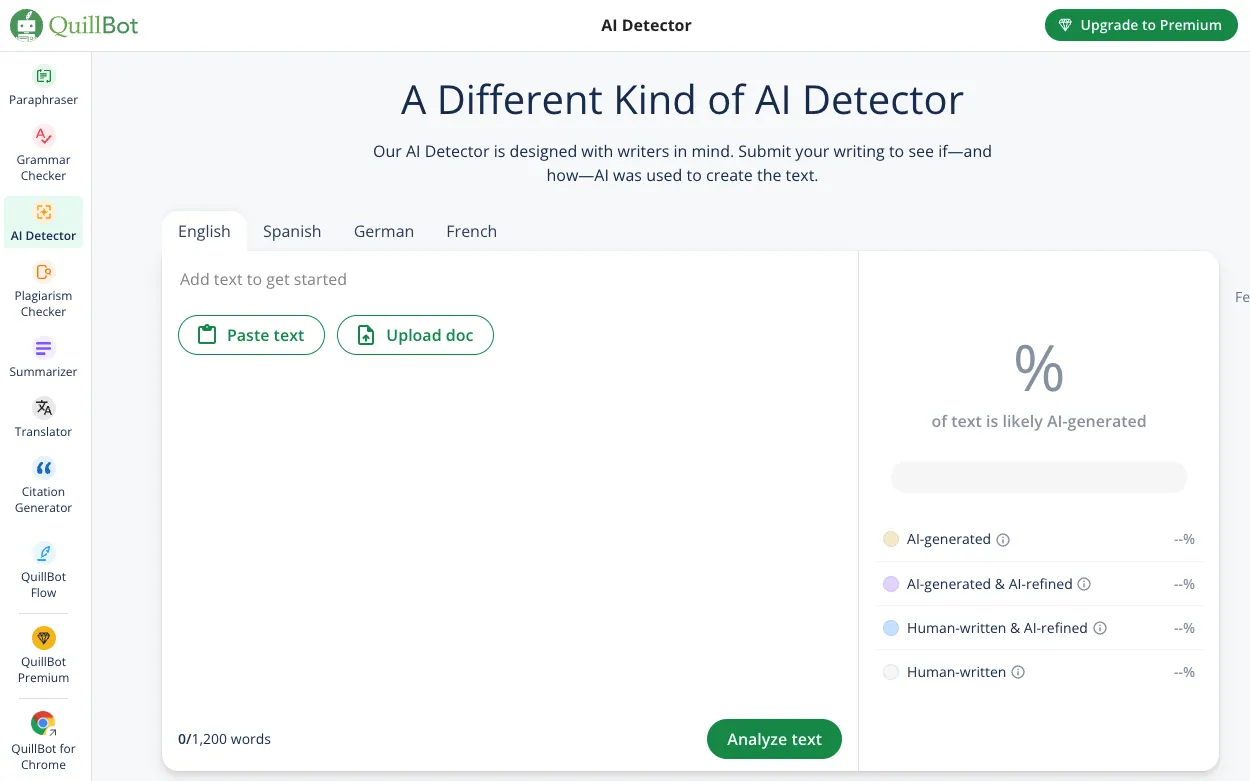Click the AI Detector page title

coord(646,25)
